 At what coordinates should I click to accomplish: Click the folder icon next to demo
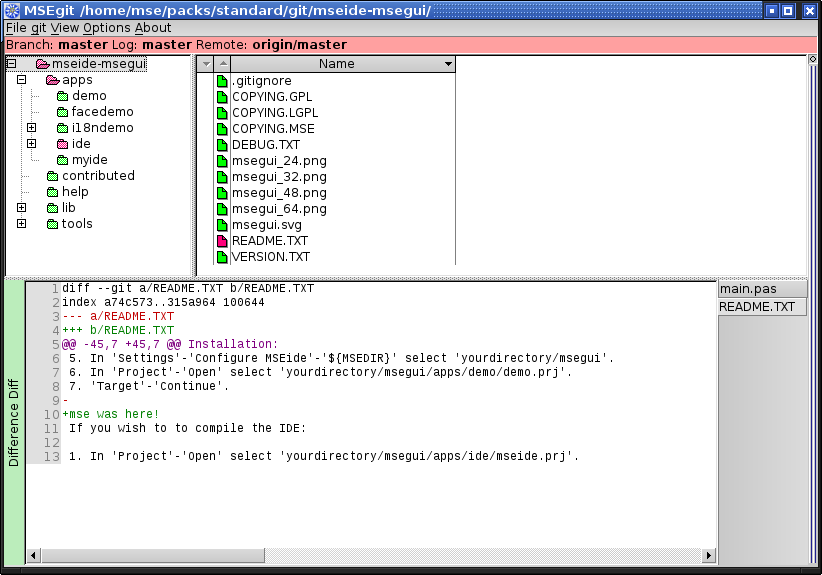62,96
